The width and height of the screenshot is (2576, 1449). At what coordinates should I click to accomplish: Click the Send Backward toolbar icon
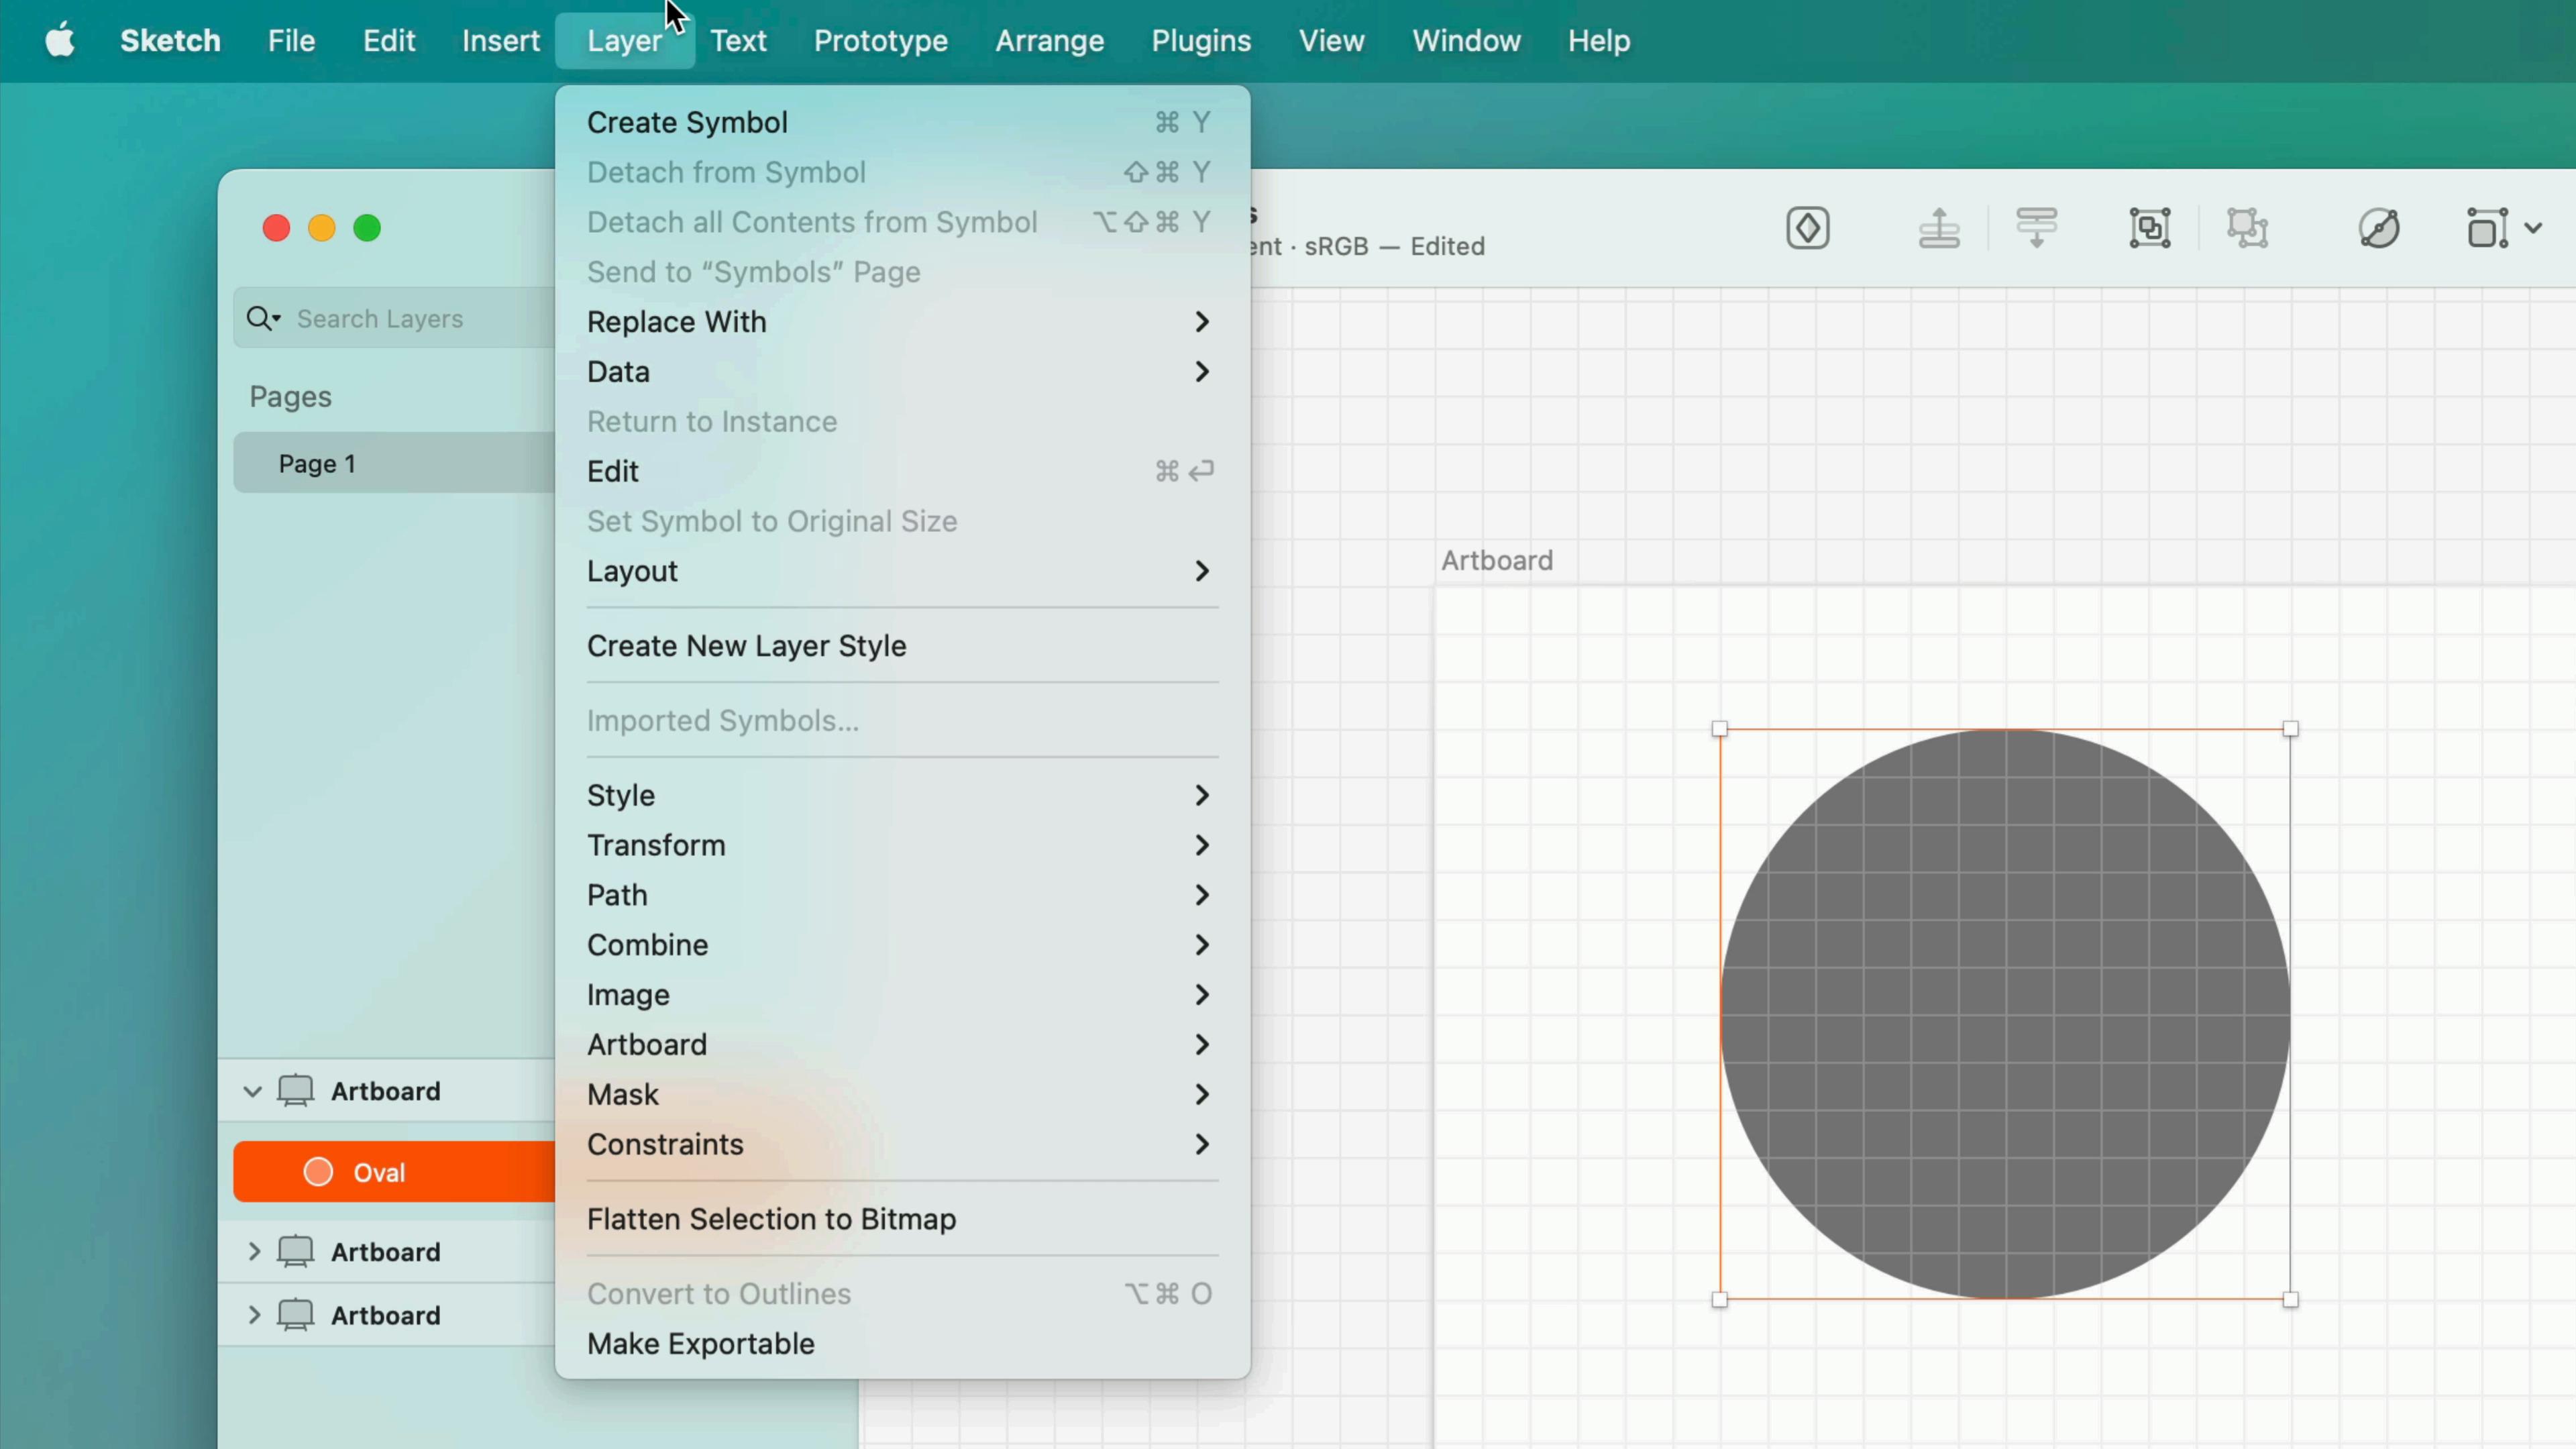[x=2036, y=228]
